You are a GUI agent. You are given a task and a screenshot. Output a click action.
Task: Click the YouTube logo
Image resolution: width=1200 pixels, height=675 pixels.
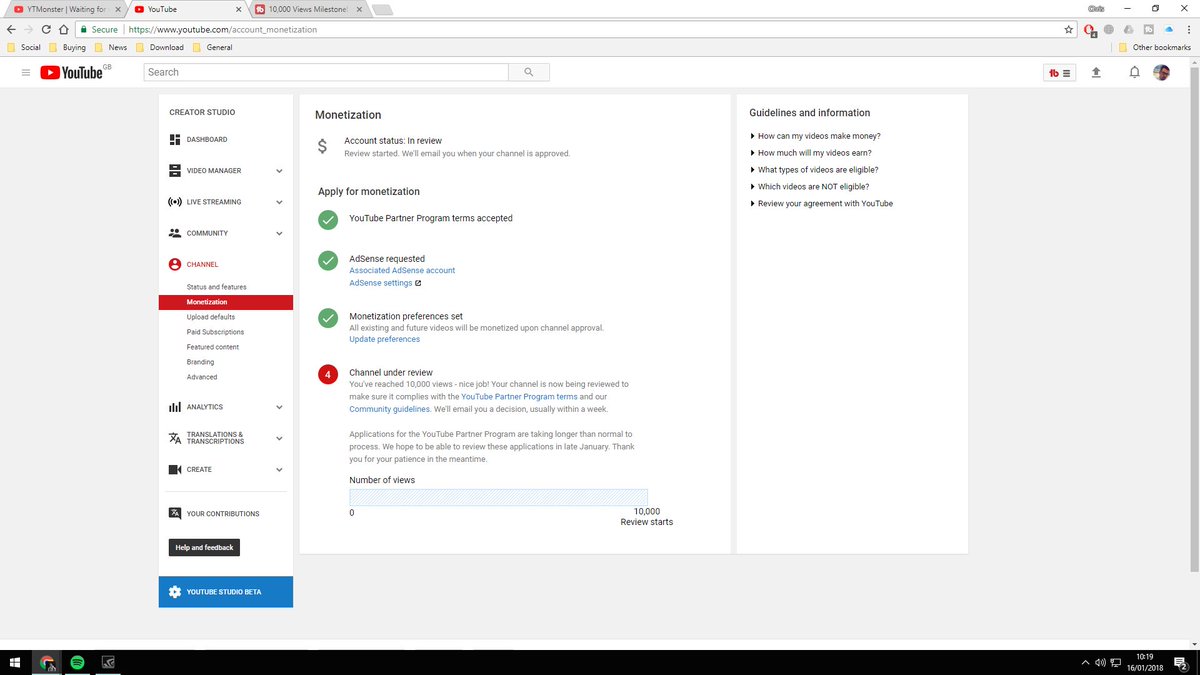coord(71,72)
